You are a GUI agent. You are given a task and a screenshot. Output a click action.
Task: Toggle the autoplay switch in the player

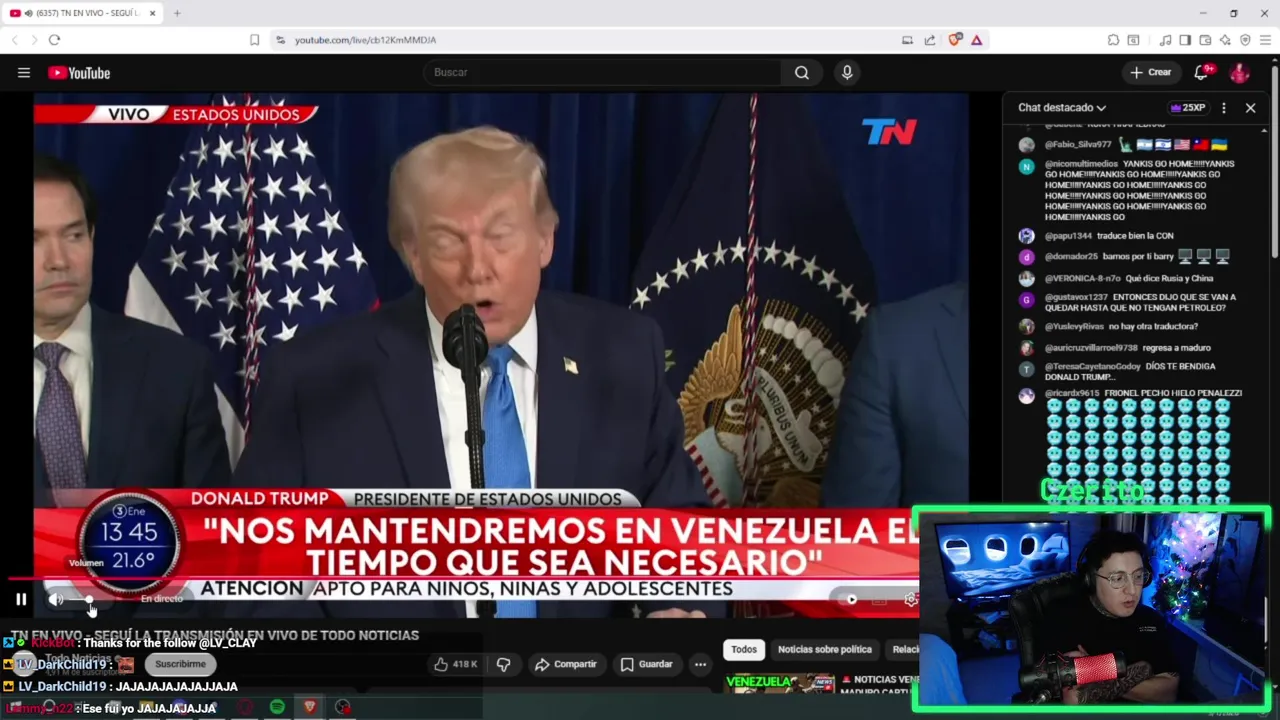(848, 599)
